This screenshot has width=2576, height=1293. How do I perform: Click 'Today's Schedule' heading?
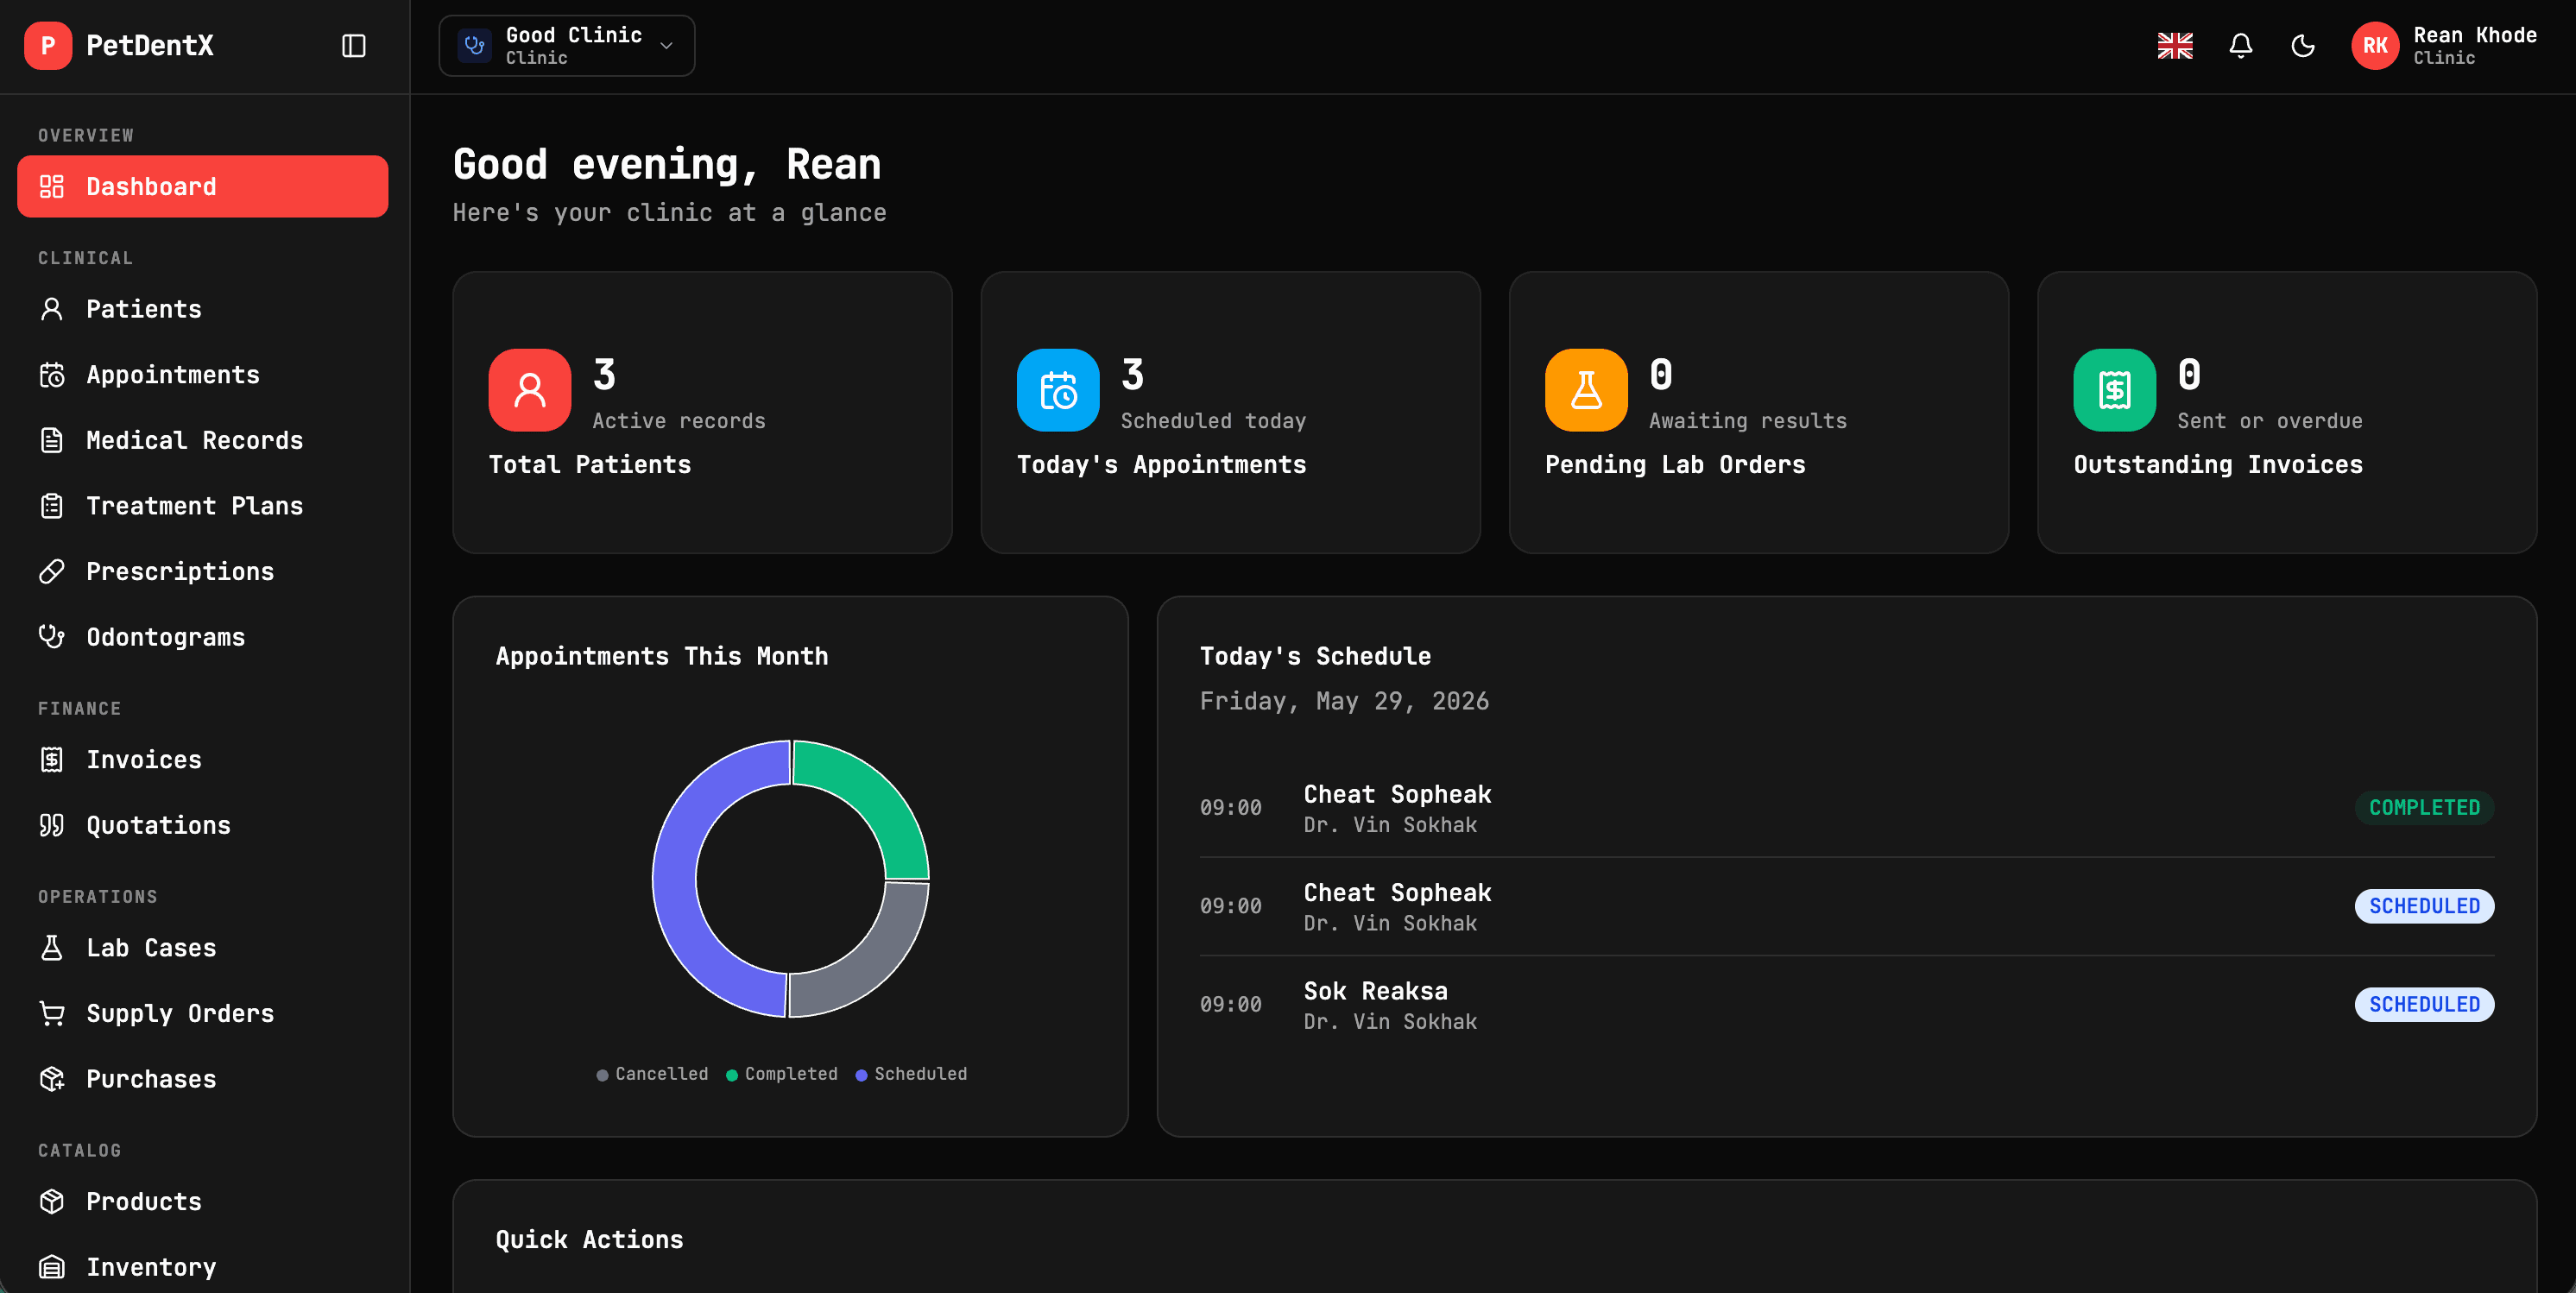[x=1315, y=656]
